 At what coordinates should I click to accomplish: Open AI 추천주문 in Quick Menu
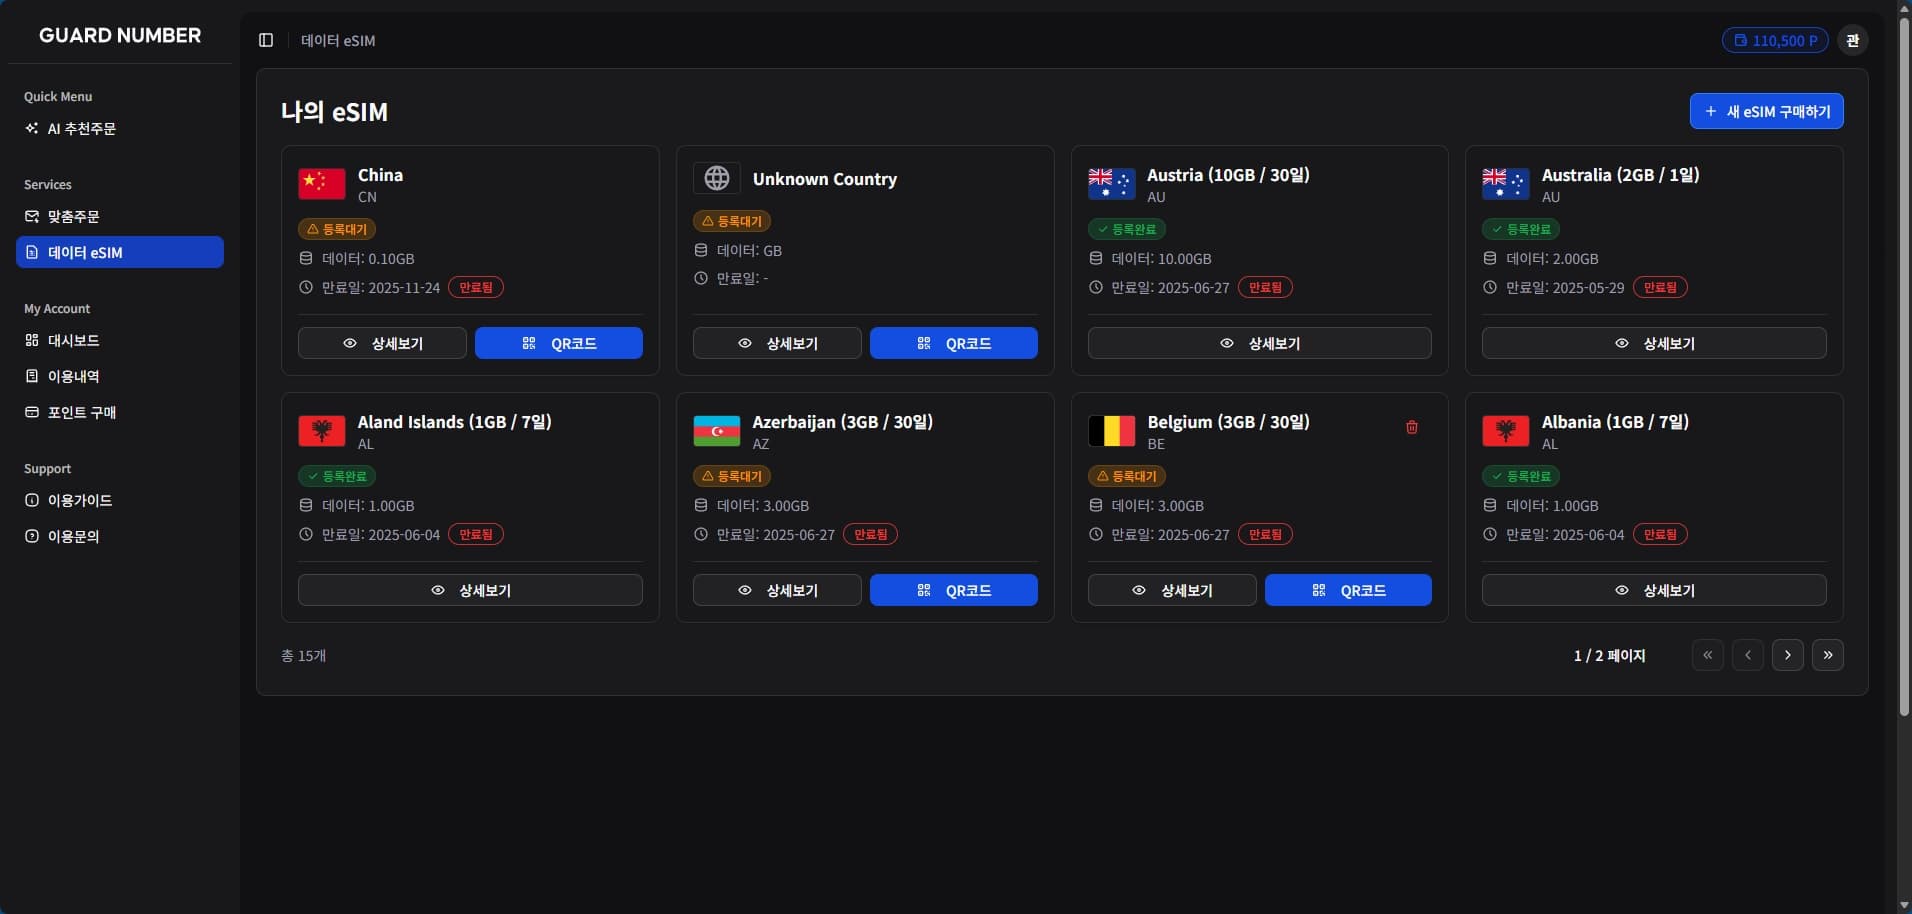pos(81,129)
